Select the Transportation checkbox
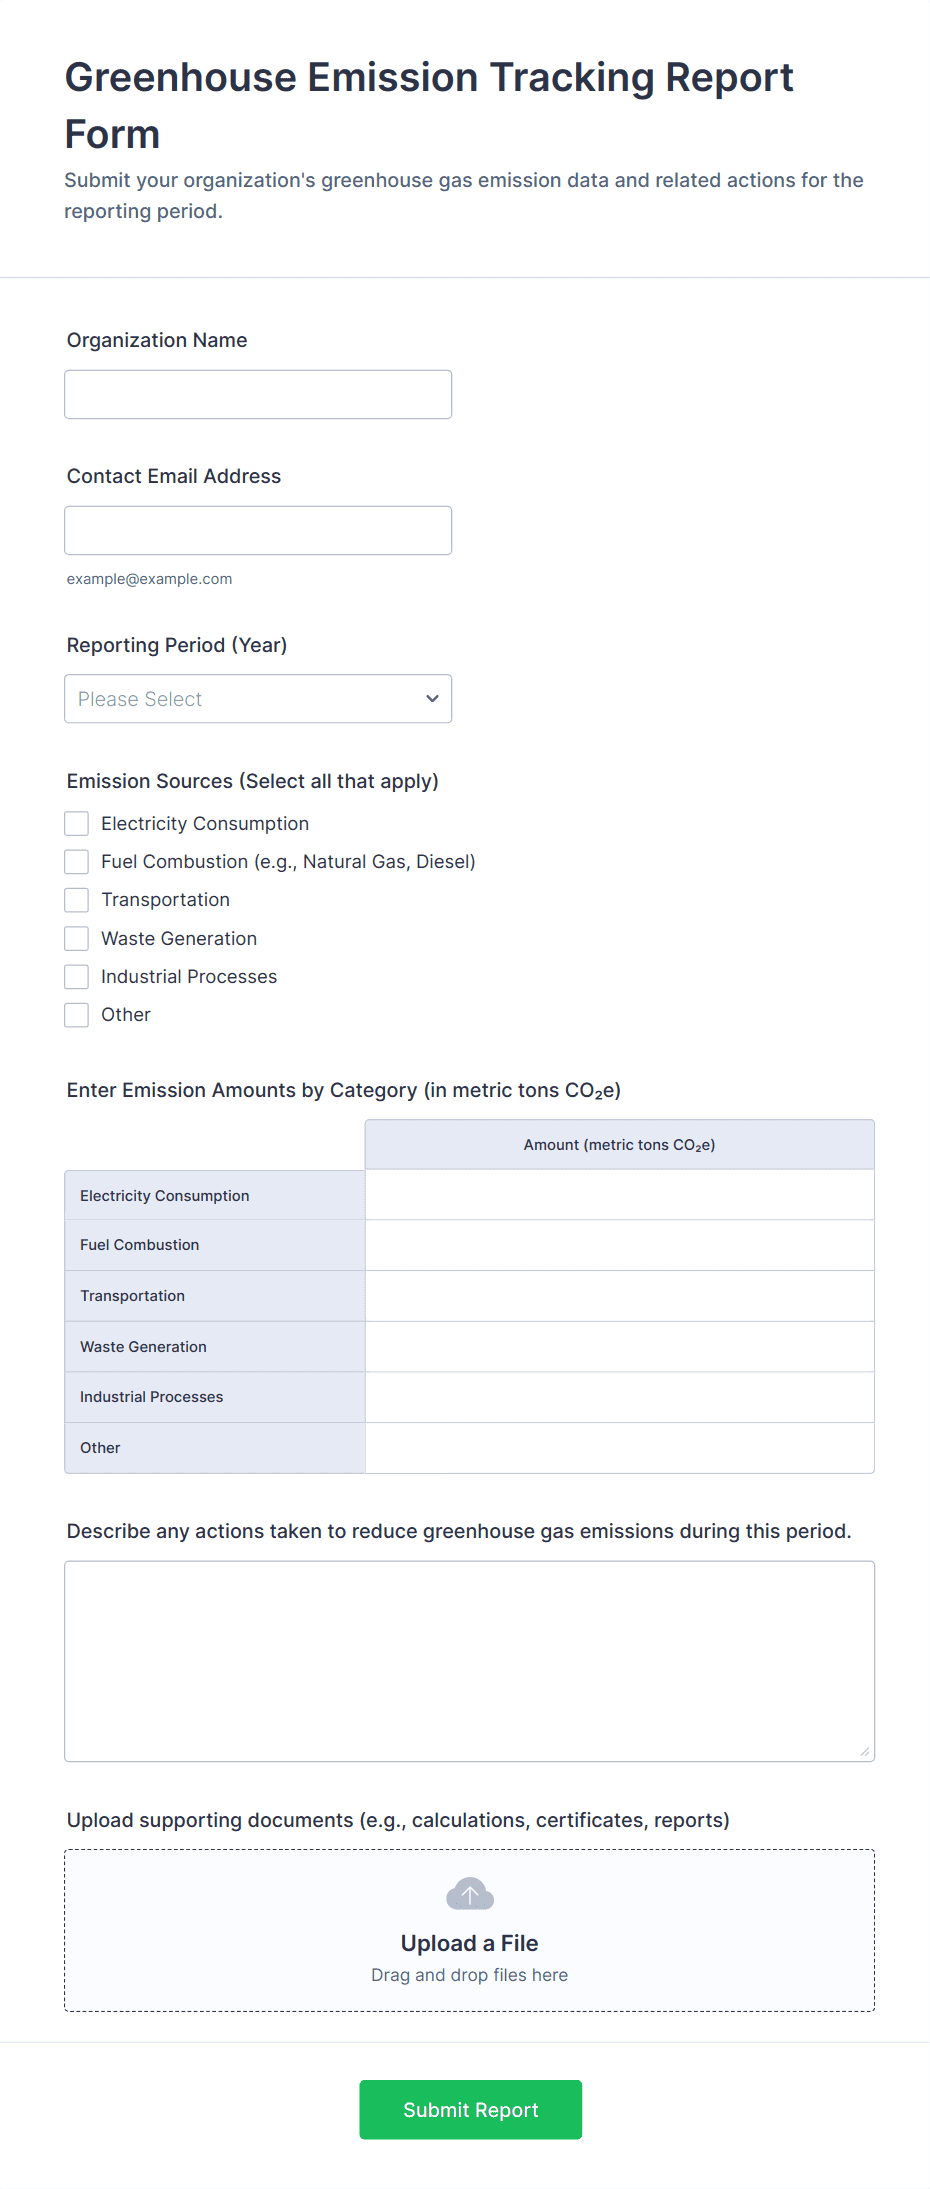 tap(76, 899)
